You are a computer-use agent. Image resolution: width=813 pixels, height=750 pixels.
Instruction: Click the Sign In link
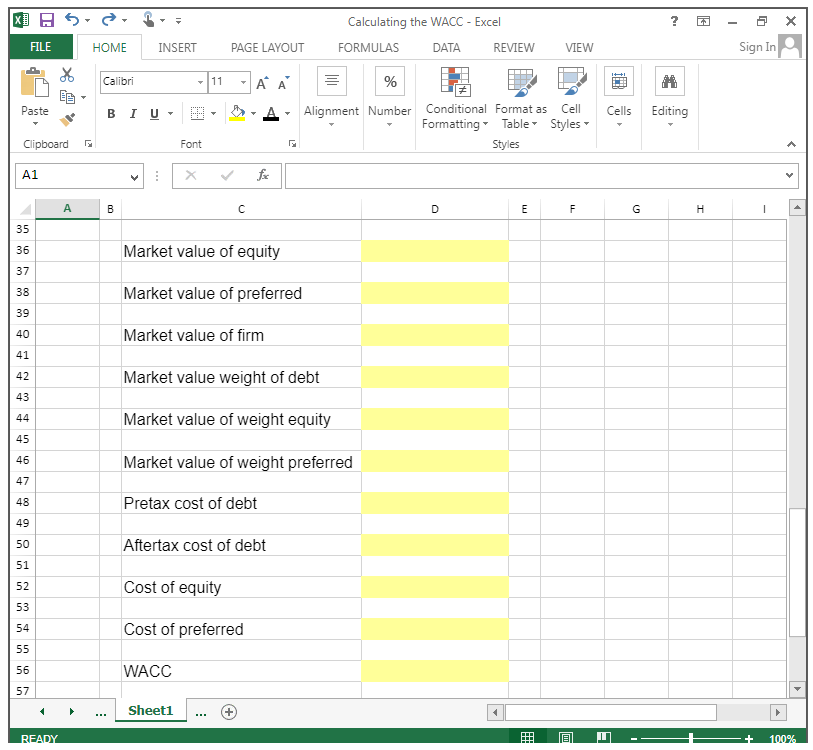pos(757,47)
